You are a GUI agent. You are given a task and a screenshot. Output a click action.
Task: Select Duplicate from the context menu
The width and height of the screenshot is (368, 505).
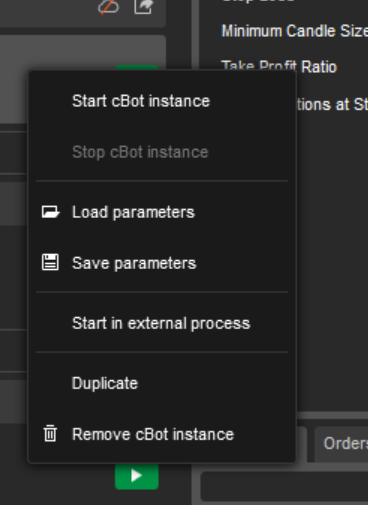(105, 383)
